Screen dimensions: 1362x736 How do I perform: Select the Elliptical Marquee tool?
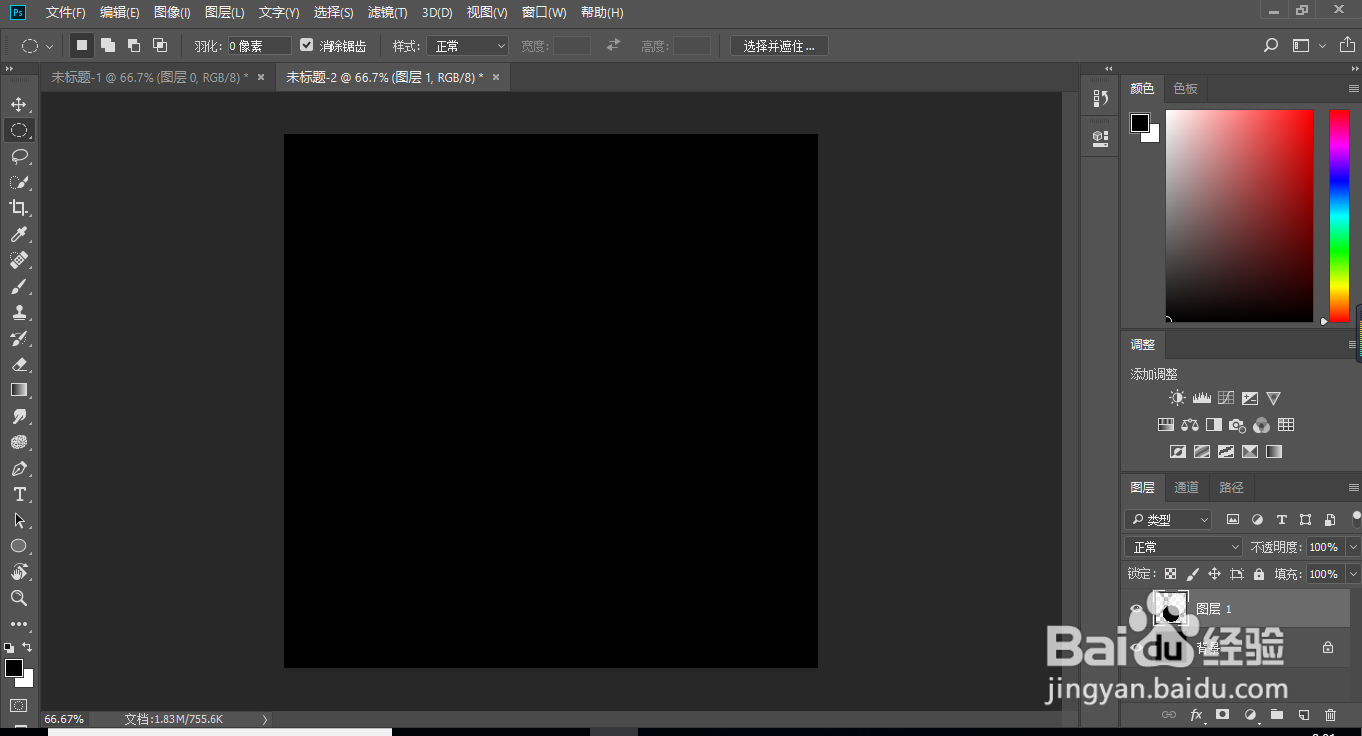[18, 130]
